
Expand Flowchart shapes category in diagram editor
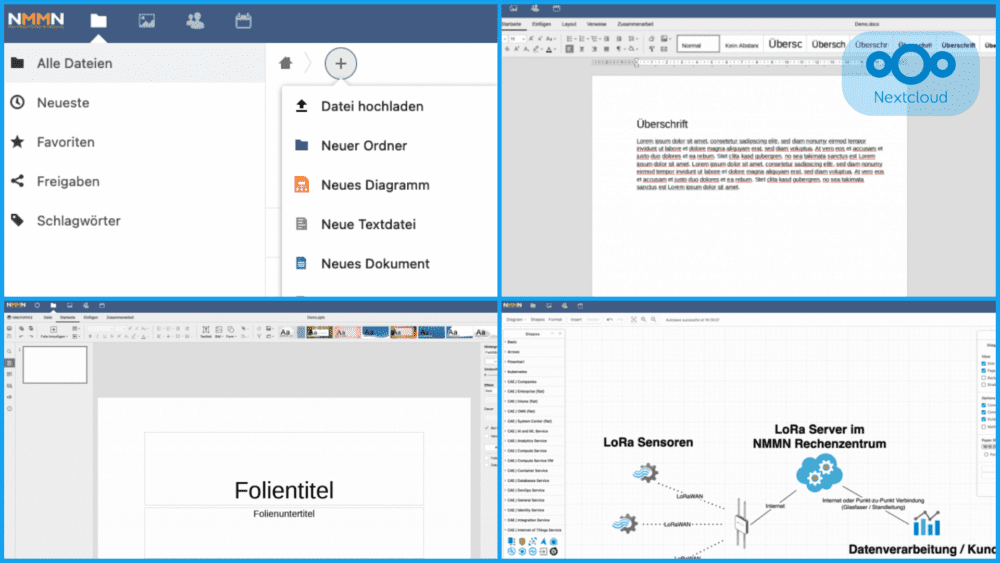(x=534, y=362)
